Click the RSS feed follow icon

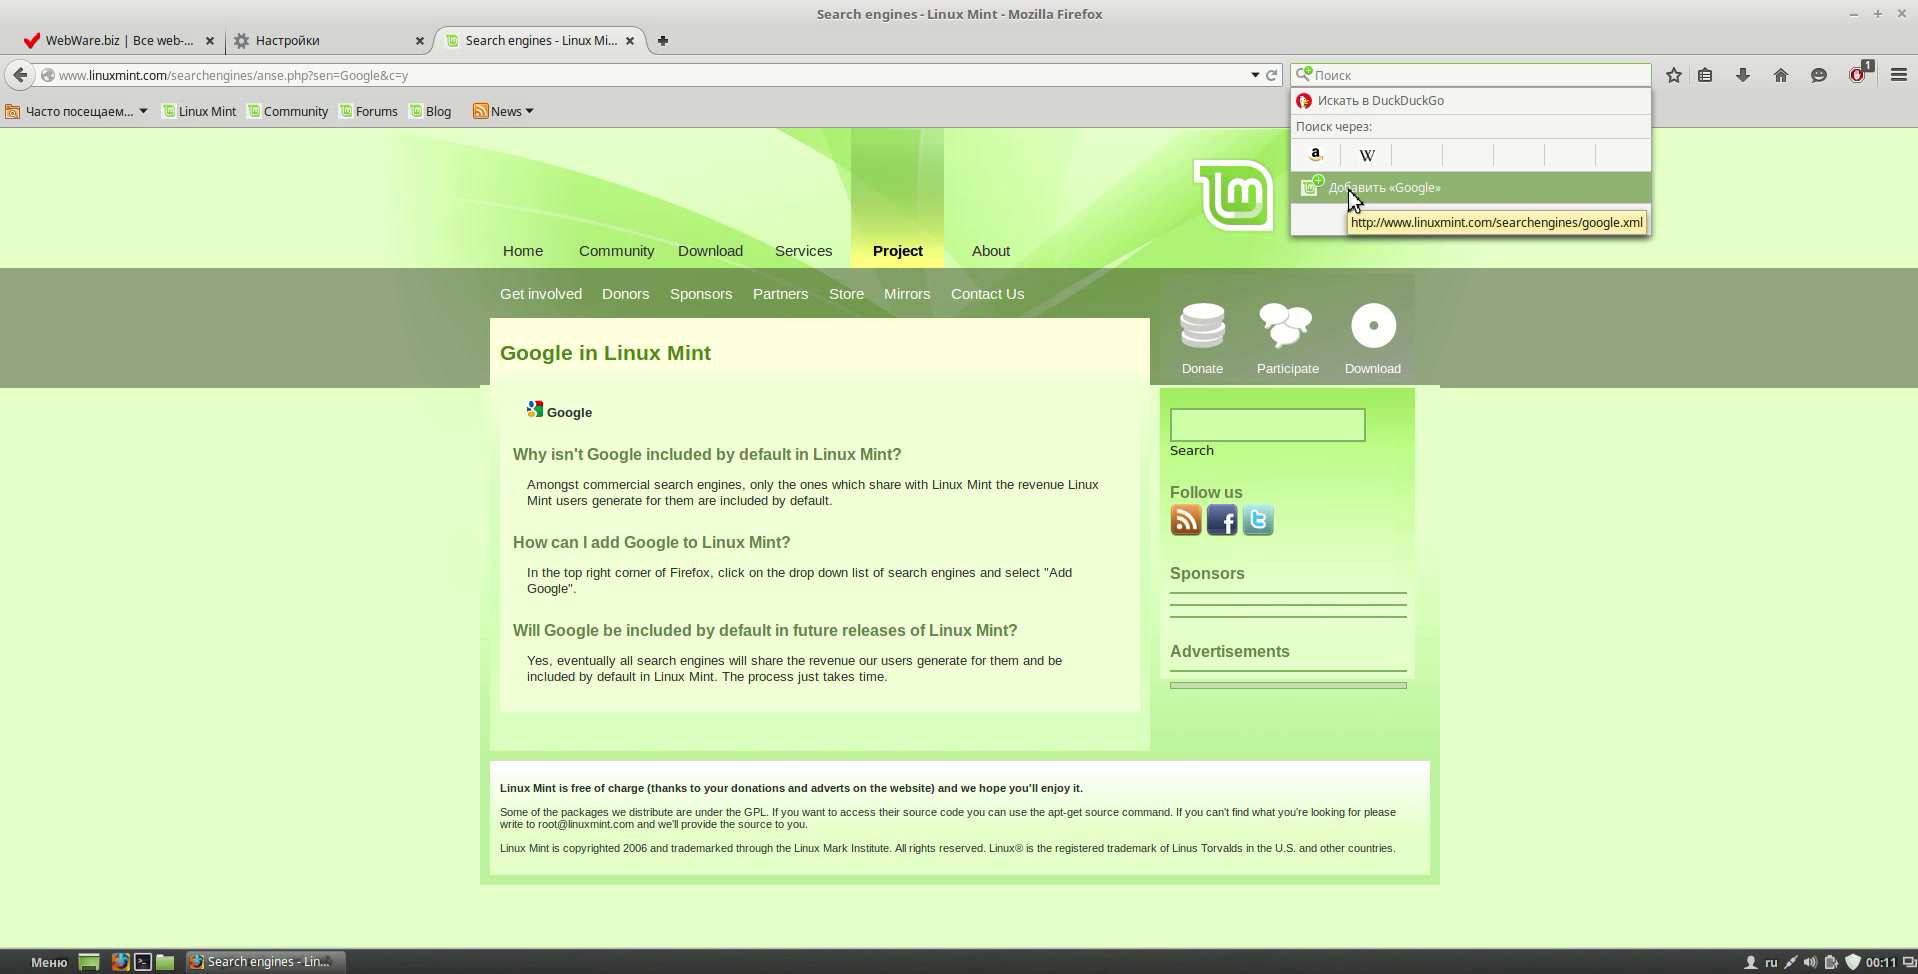(x=1185, y=520)
